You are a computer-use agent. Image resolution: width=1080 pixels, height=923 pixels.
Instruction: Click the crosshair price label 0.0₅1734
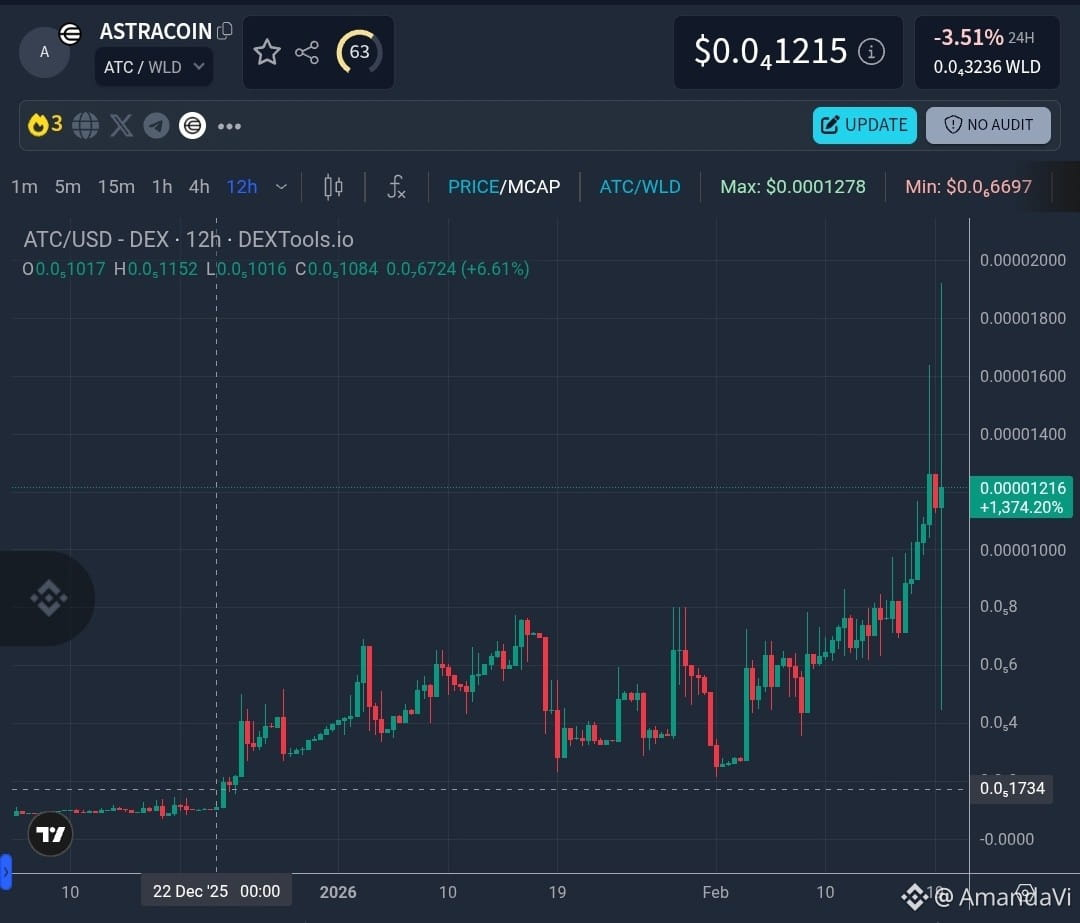[1012, 789]
